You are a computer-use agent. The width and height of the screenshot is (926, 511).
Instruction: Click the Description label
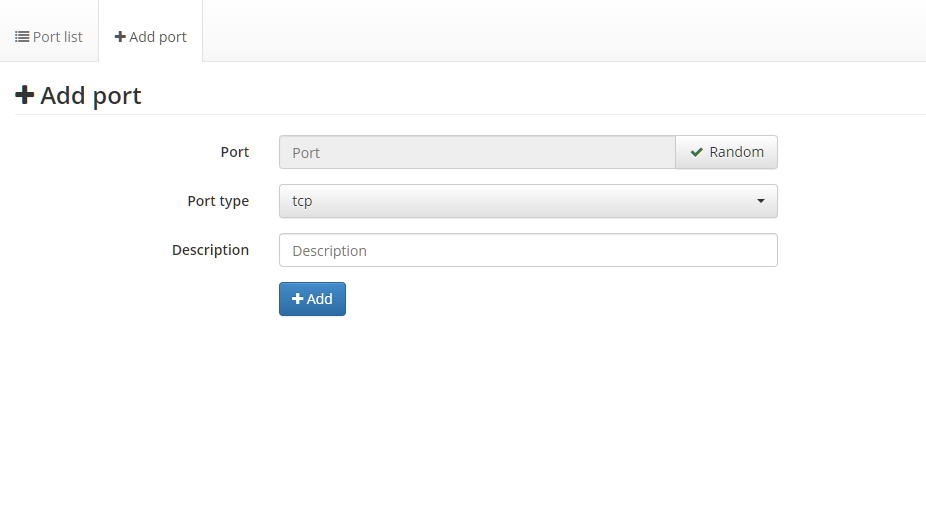click(x=210, y=250)
